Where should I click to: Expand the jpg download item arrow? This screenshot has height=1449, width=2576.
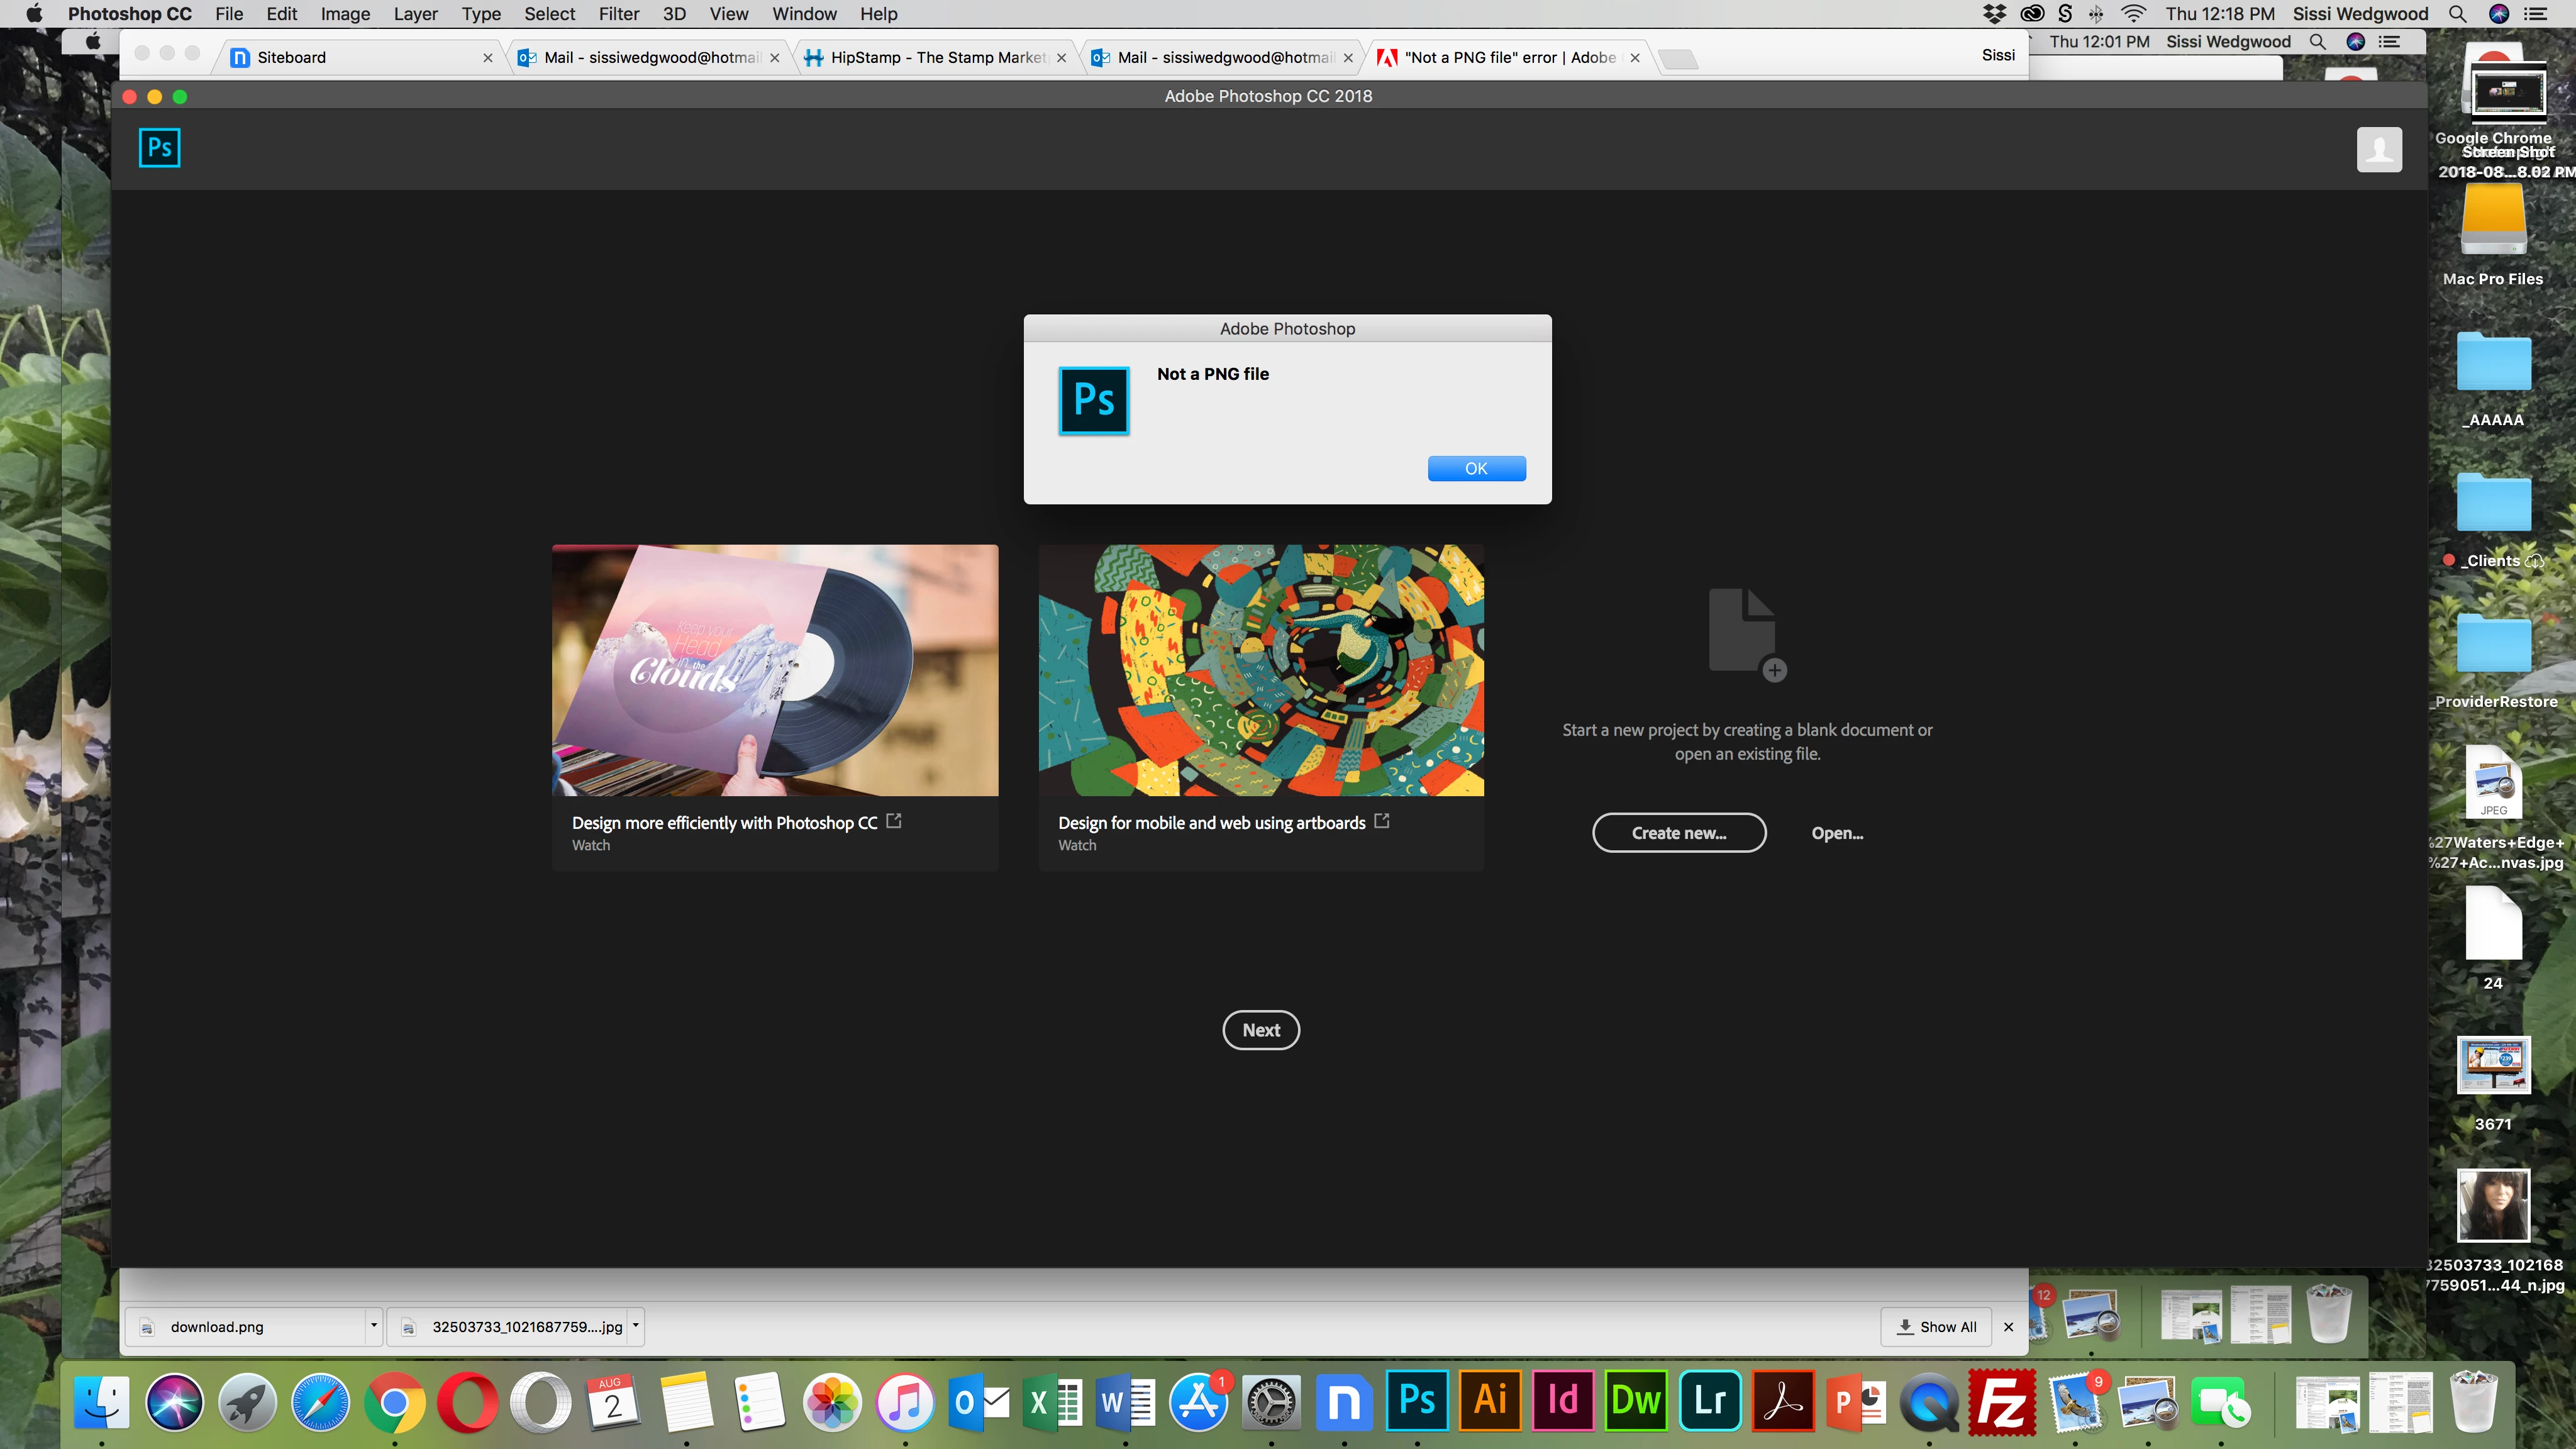tap(636, 1326)
